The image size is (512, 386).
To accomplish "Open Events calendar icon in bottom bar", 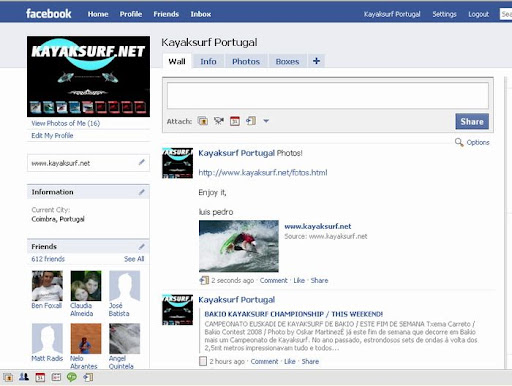I will coord(40,377).
